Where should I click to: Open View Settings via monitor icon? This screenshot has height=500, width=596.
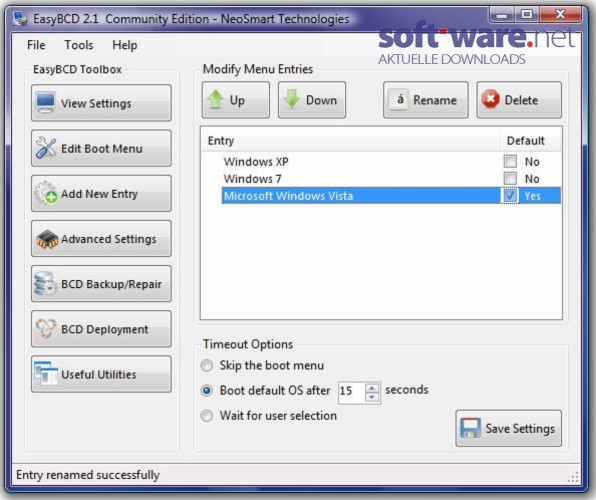(46, 103)
